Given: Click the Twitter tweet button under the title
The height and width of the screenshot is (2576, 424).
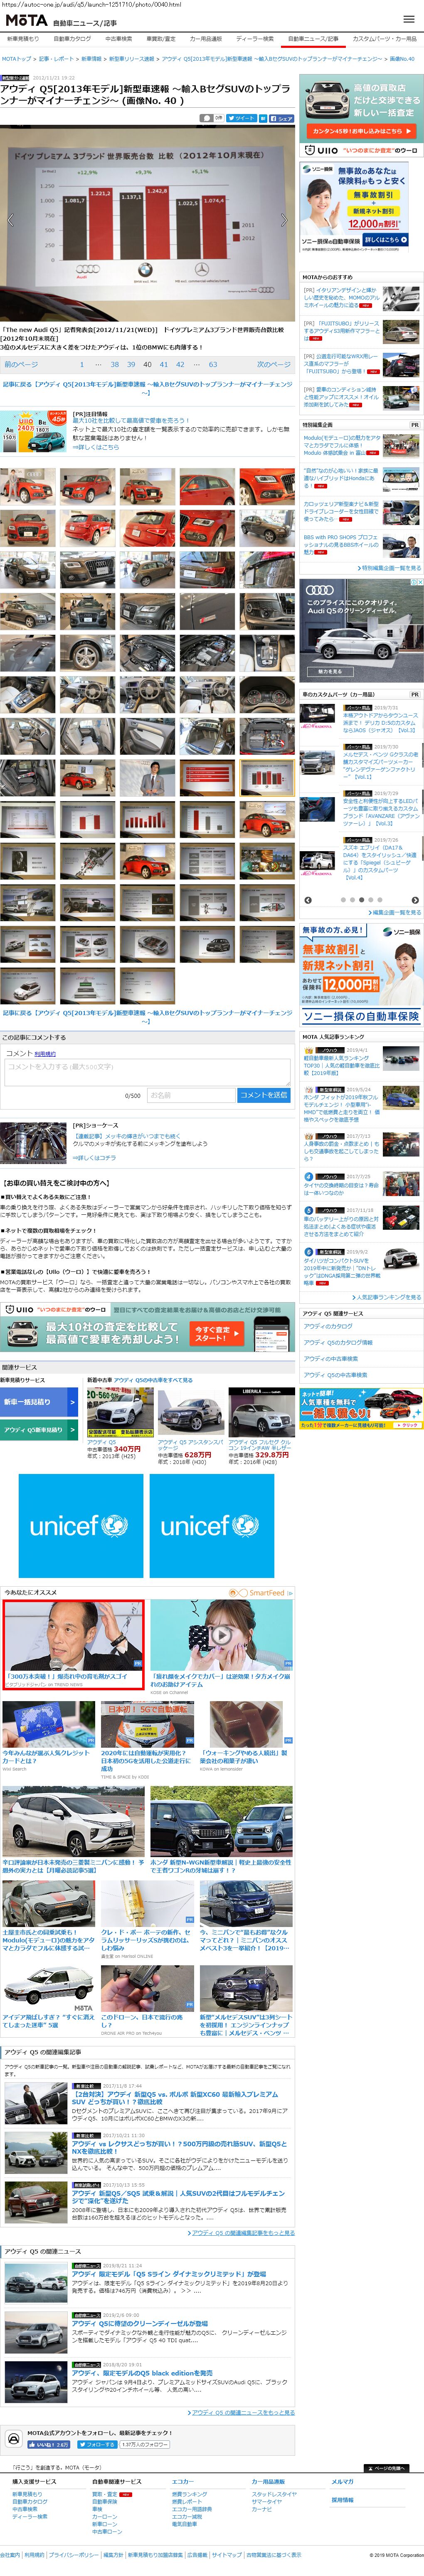Looking at the screenshot, I should pos(244,118).
